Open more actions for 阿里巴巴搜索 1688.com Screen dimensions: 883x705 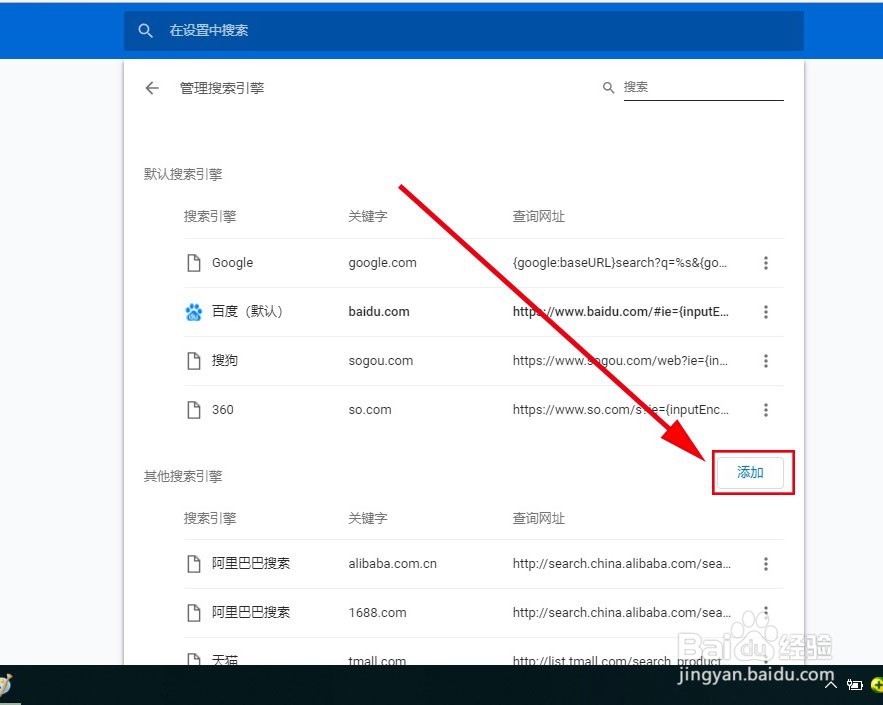766,612
